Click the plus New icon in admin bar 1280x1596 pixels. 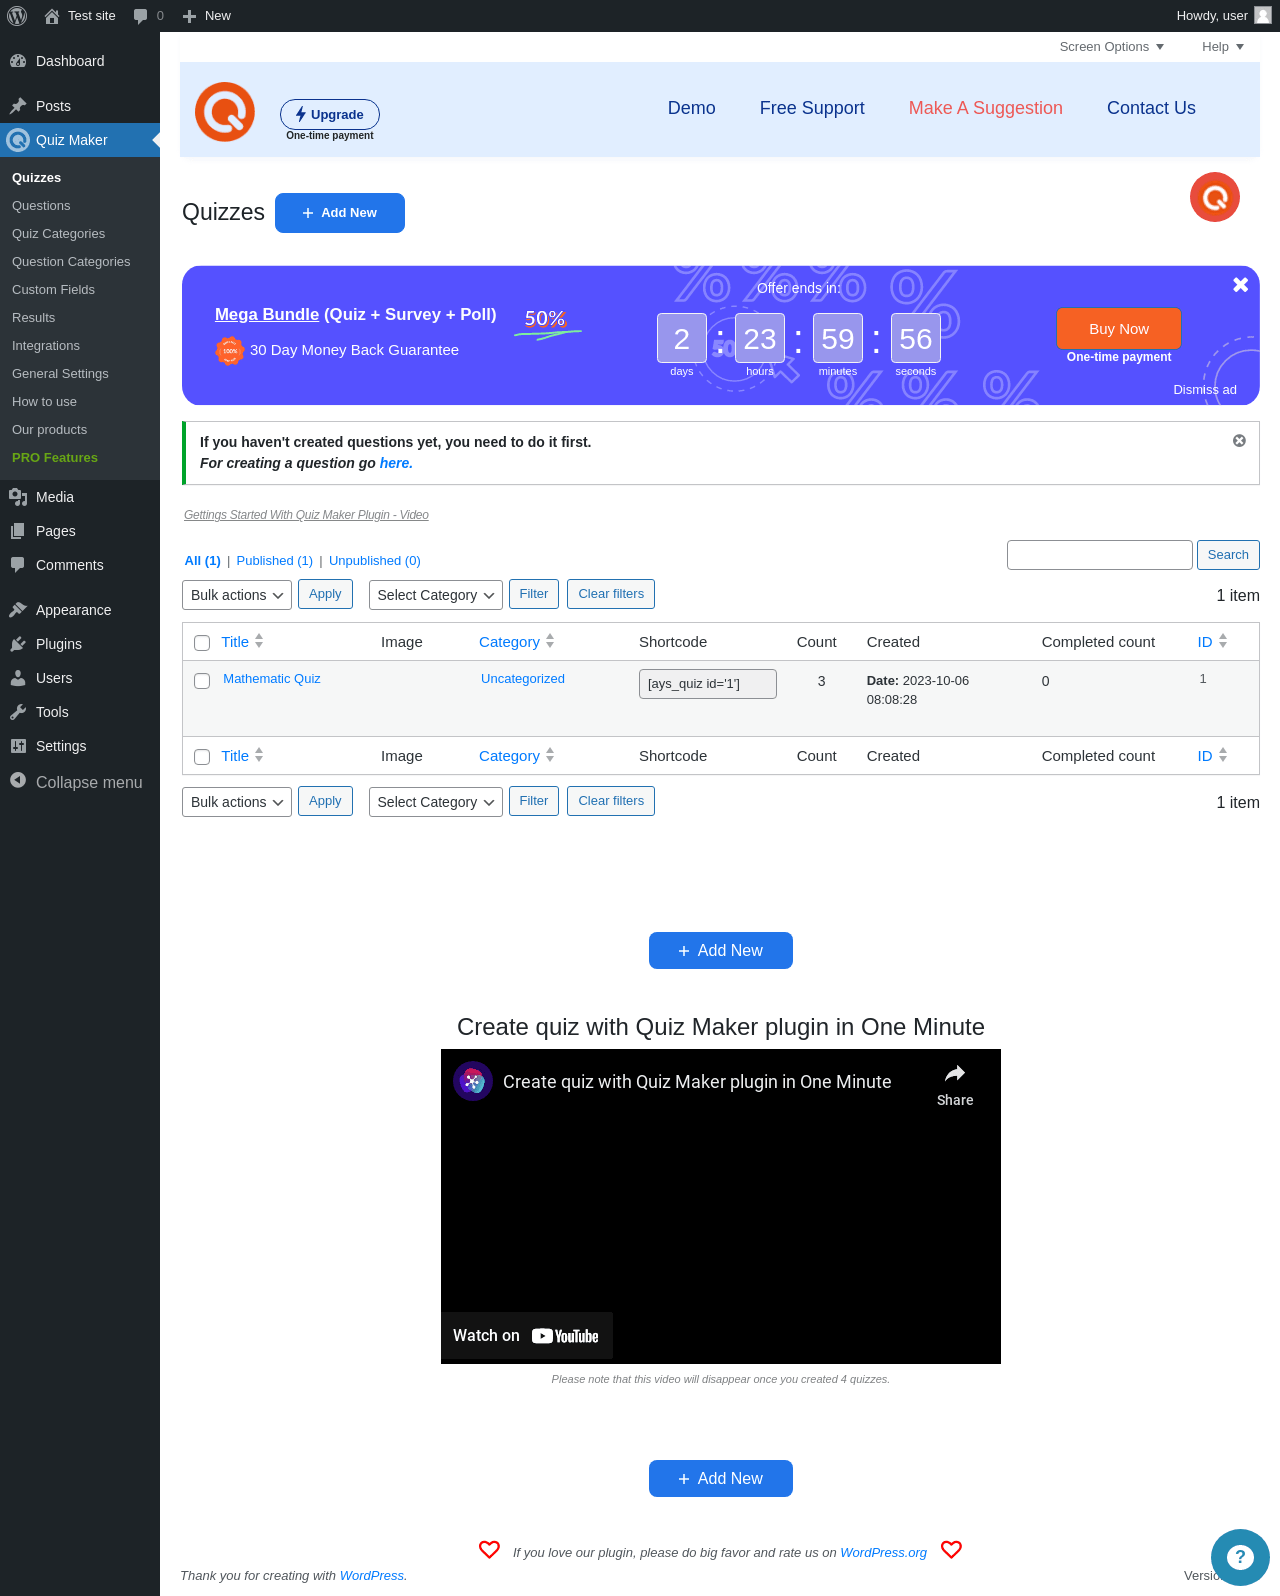point(189,16)
